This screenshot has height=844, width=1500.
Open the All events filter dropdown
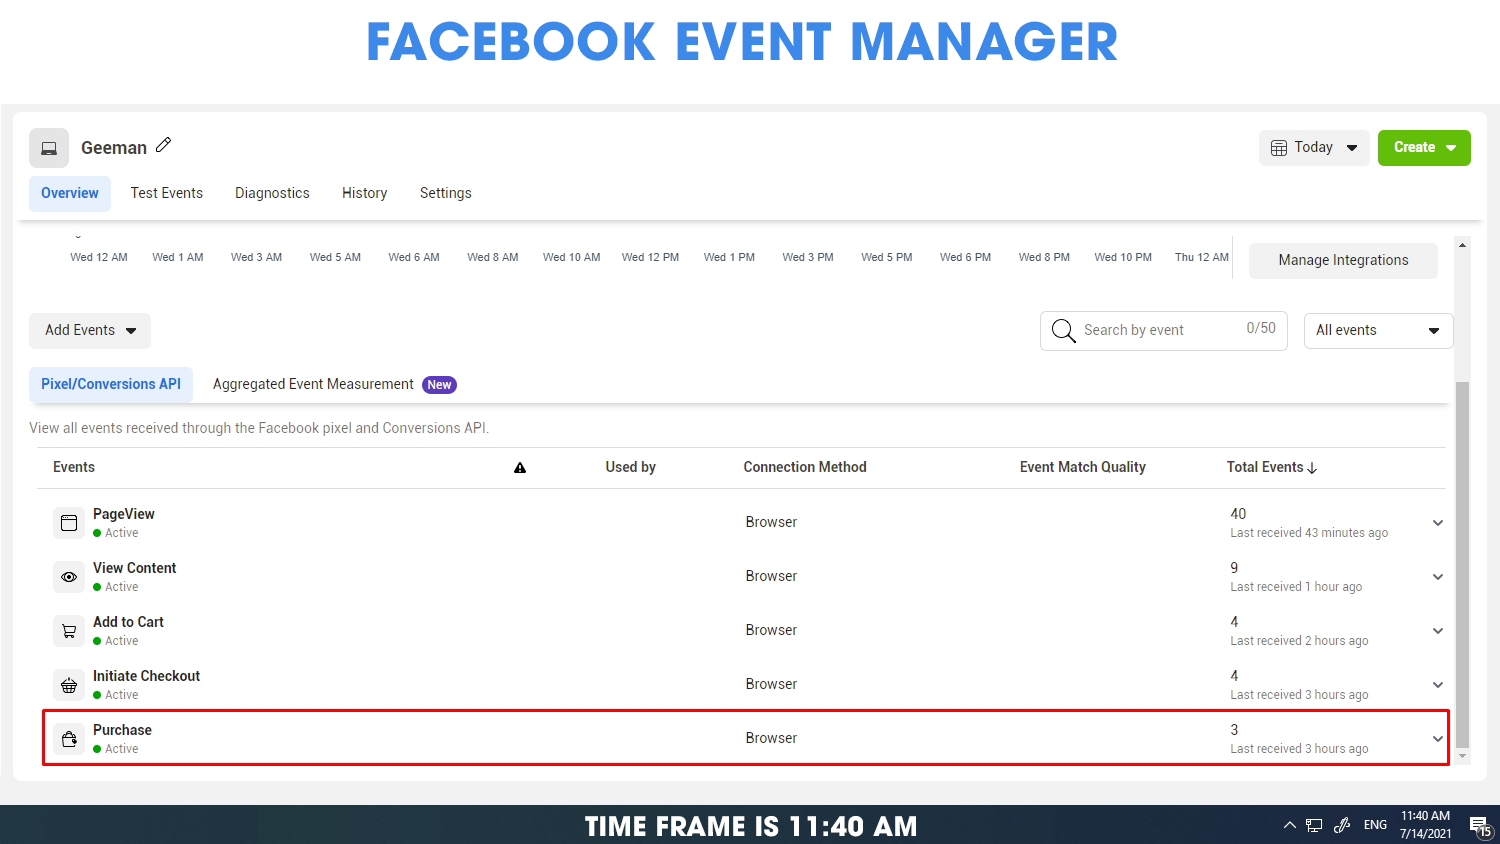pyautogui.click(x=1377, y=331)
